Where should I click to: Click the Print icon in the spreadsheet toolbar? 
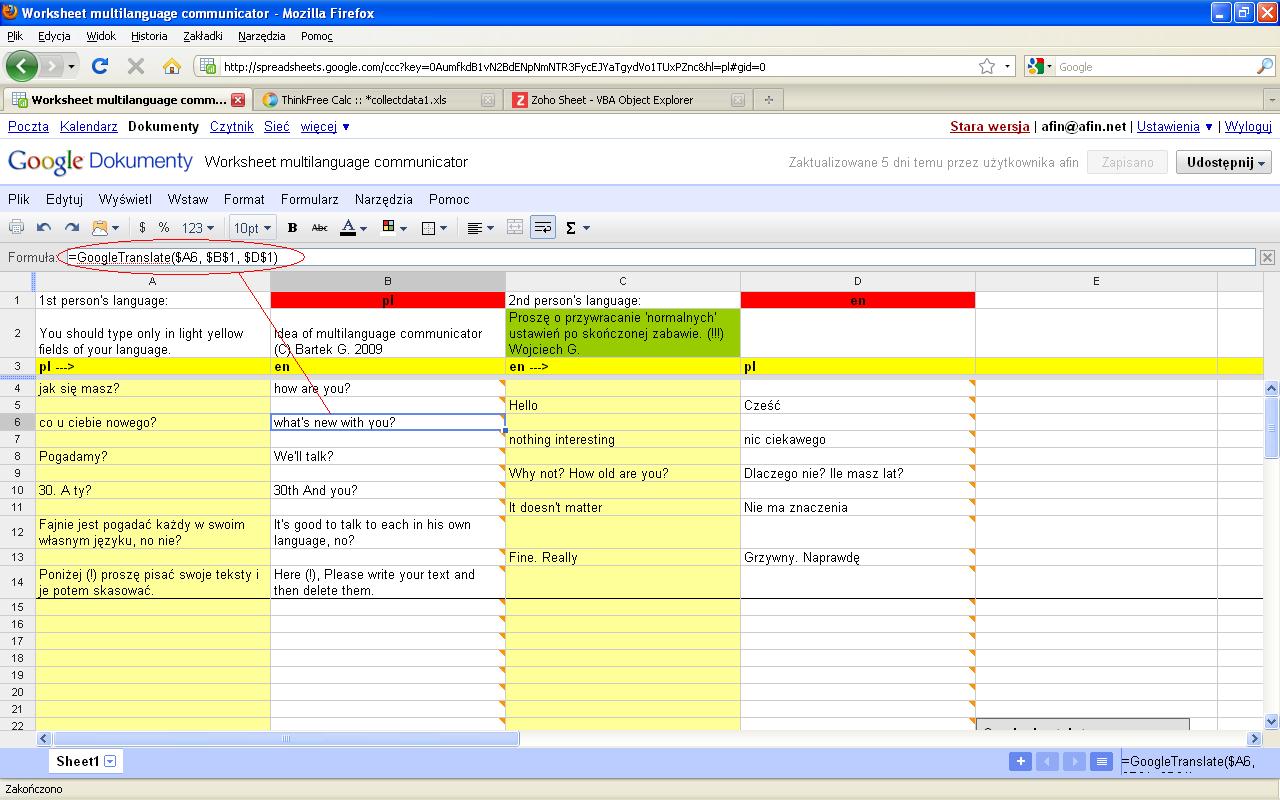tap(16, 228)
